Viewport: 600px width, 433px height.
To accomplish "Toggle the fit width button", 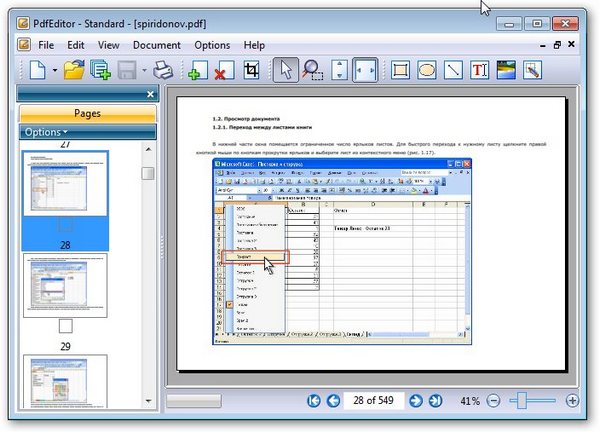I will click(x=365, y=71).
